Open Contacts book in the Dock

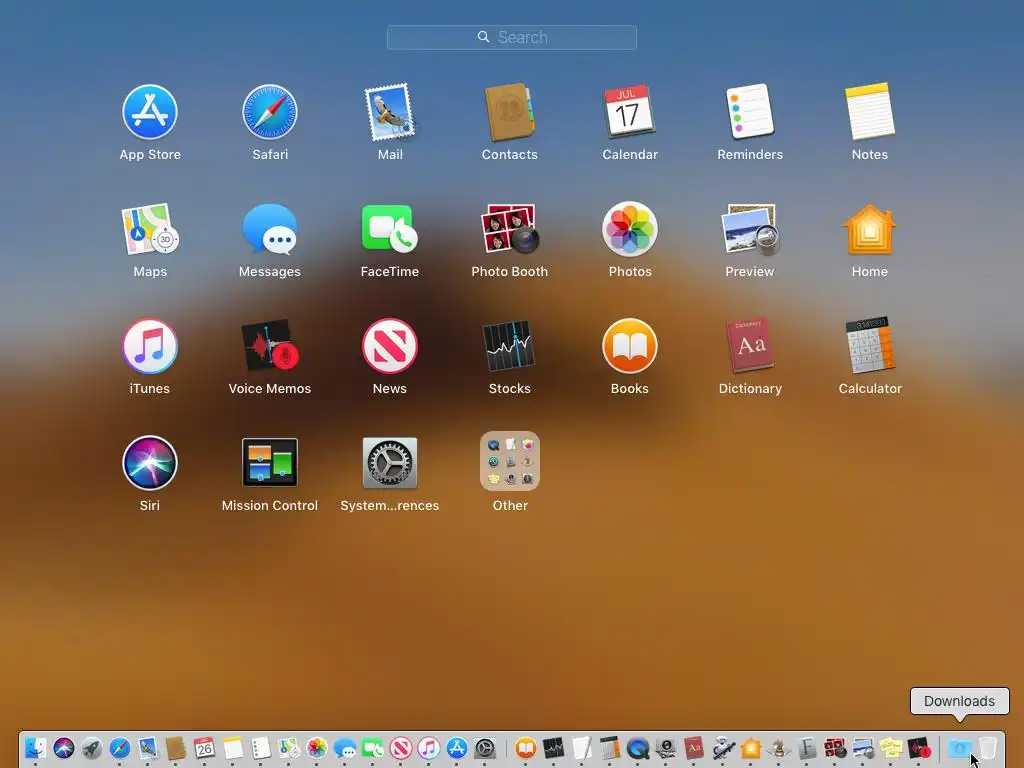(x=176, y=748)
